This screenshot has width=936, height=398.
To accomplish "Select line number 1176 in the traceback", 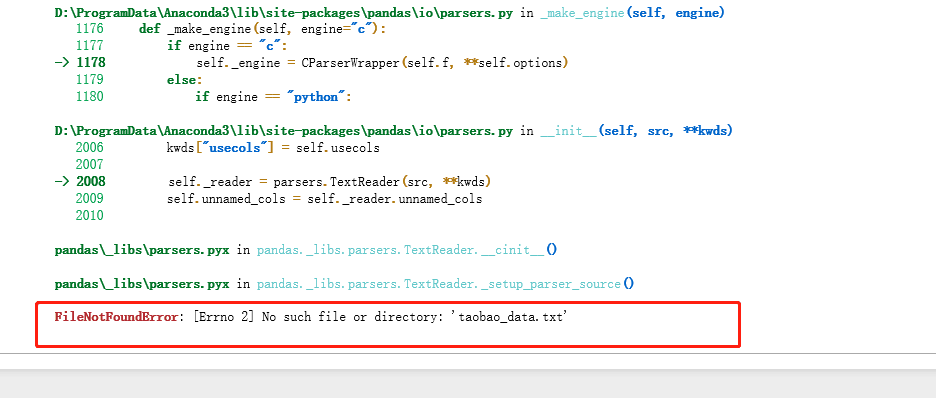I will (90, 29).
